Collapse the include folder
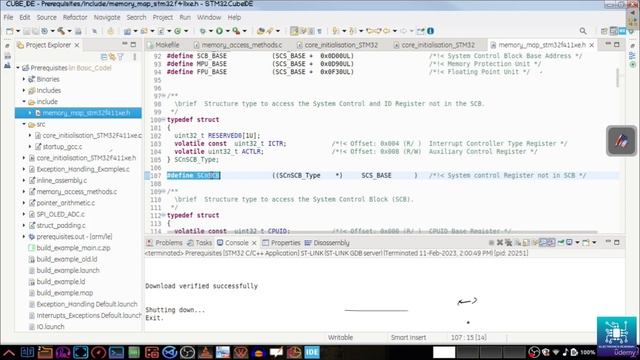 click(x=24, y=102)
